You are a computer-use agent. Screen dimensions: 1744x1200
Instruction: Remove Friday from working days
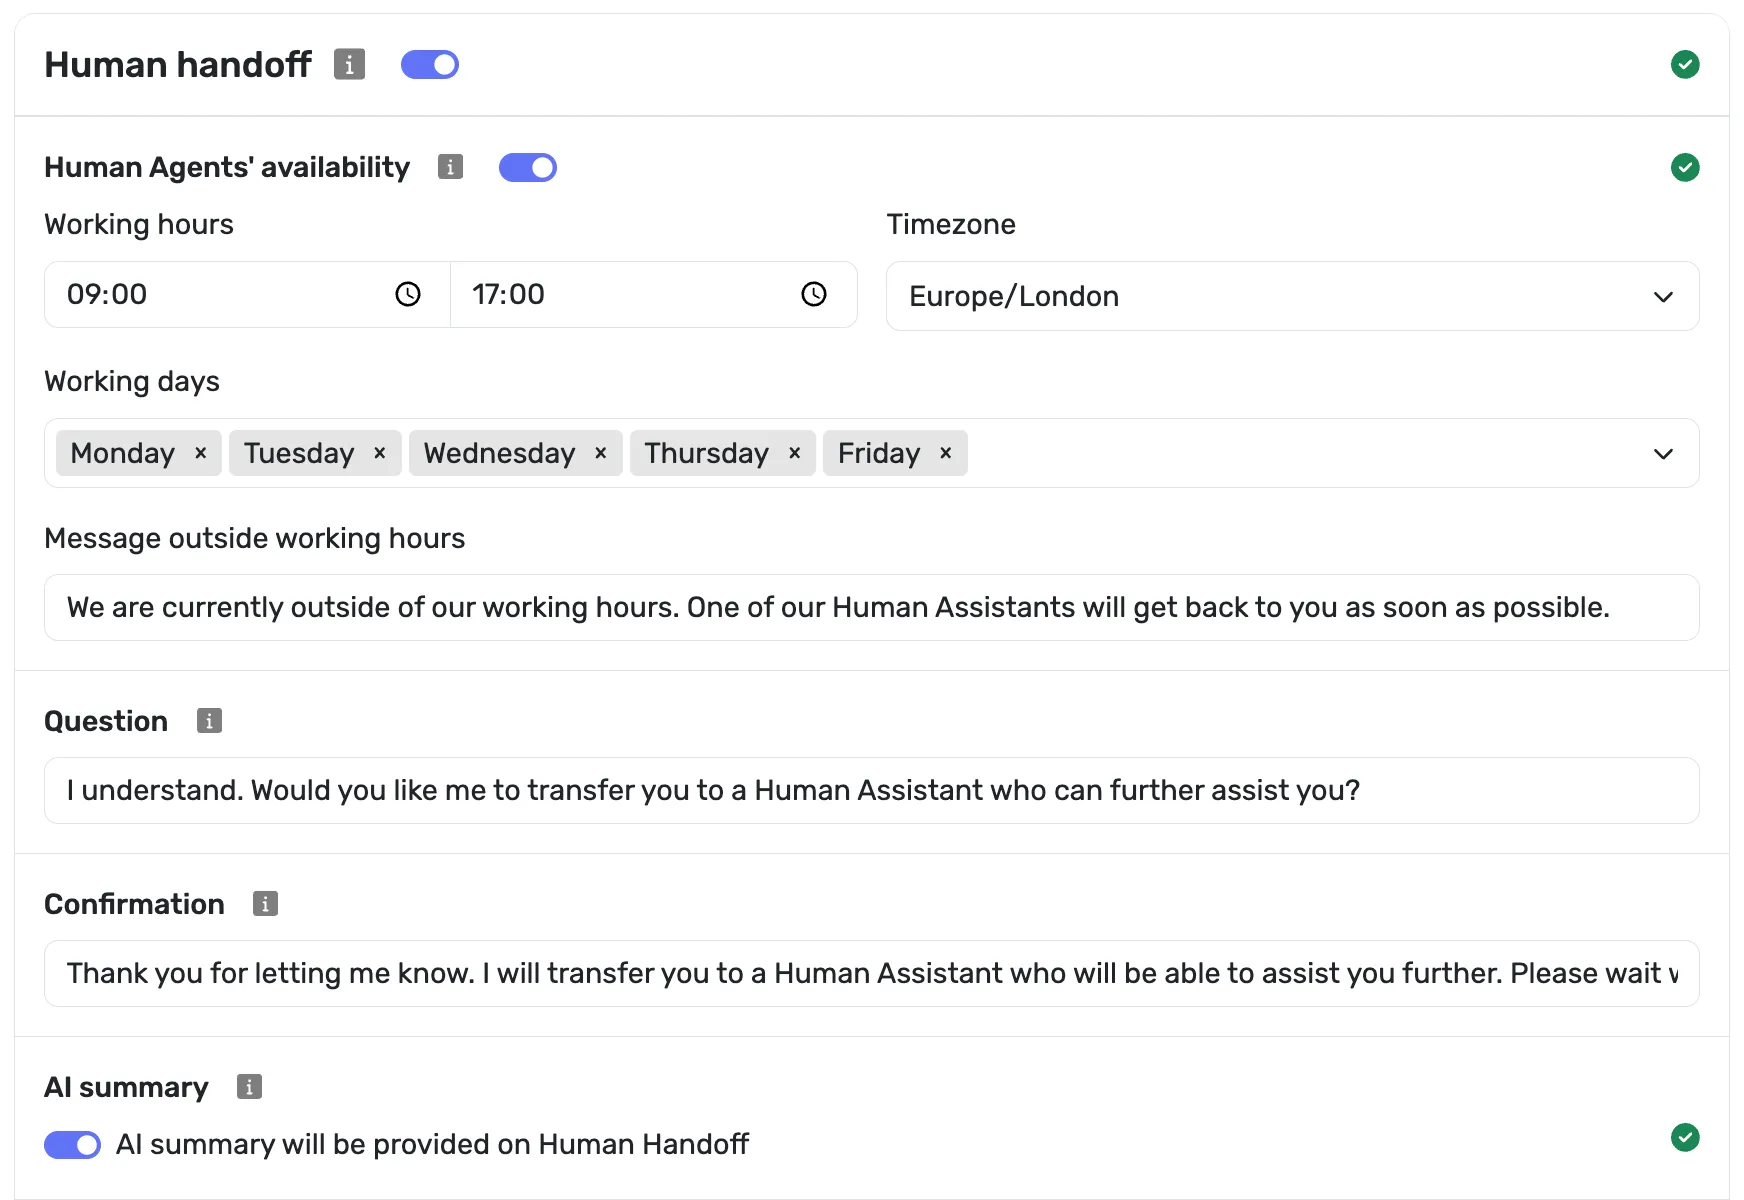coord(946,453)
